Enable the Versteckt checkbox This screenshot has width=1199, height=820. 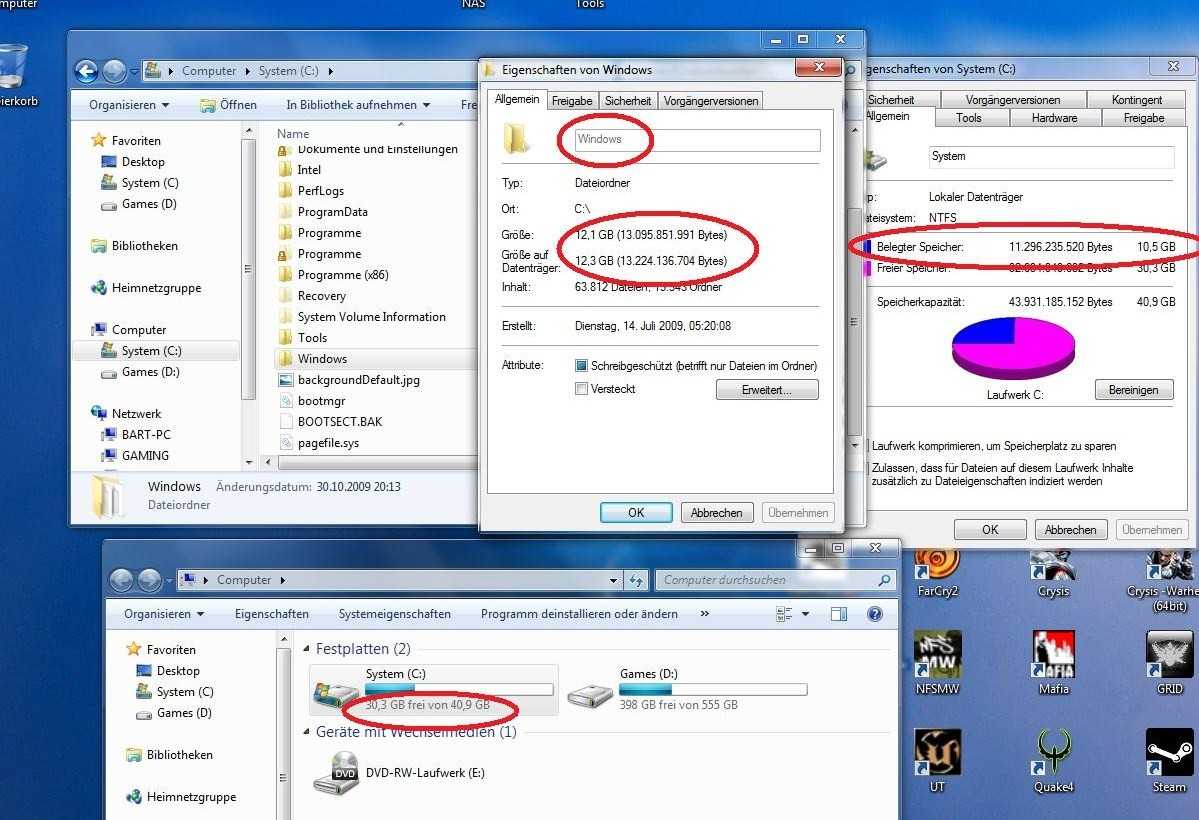click(581, 389)
